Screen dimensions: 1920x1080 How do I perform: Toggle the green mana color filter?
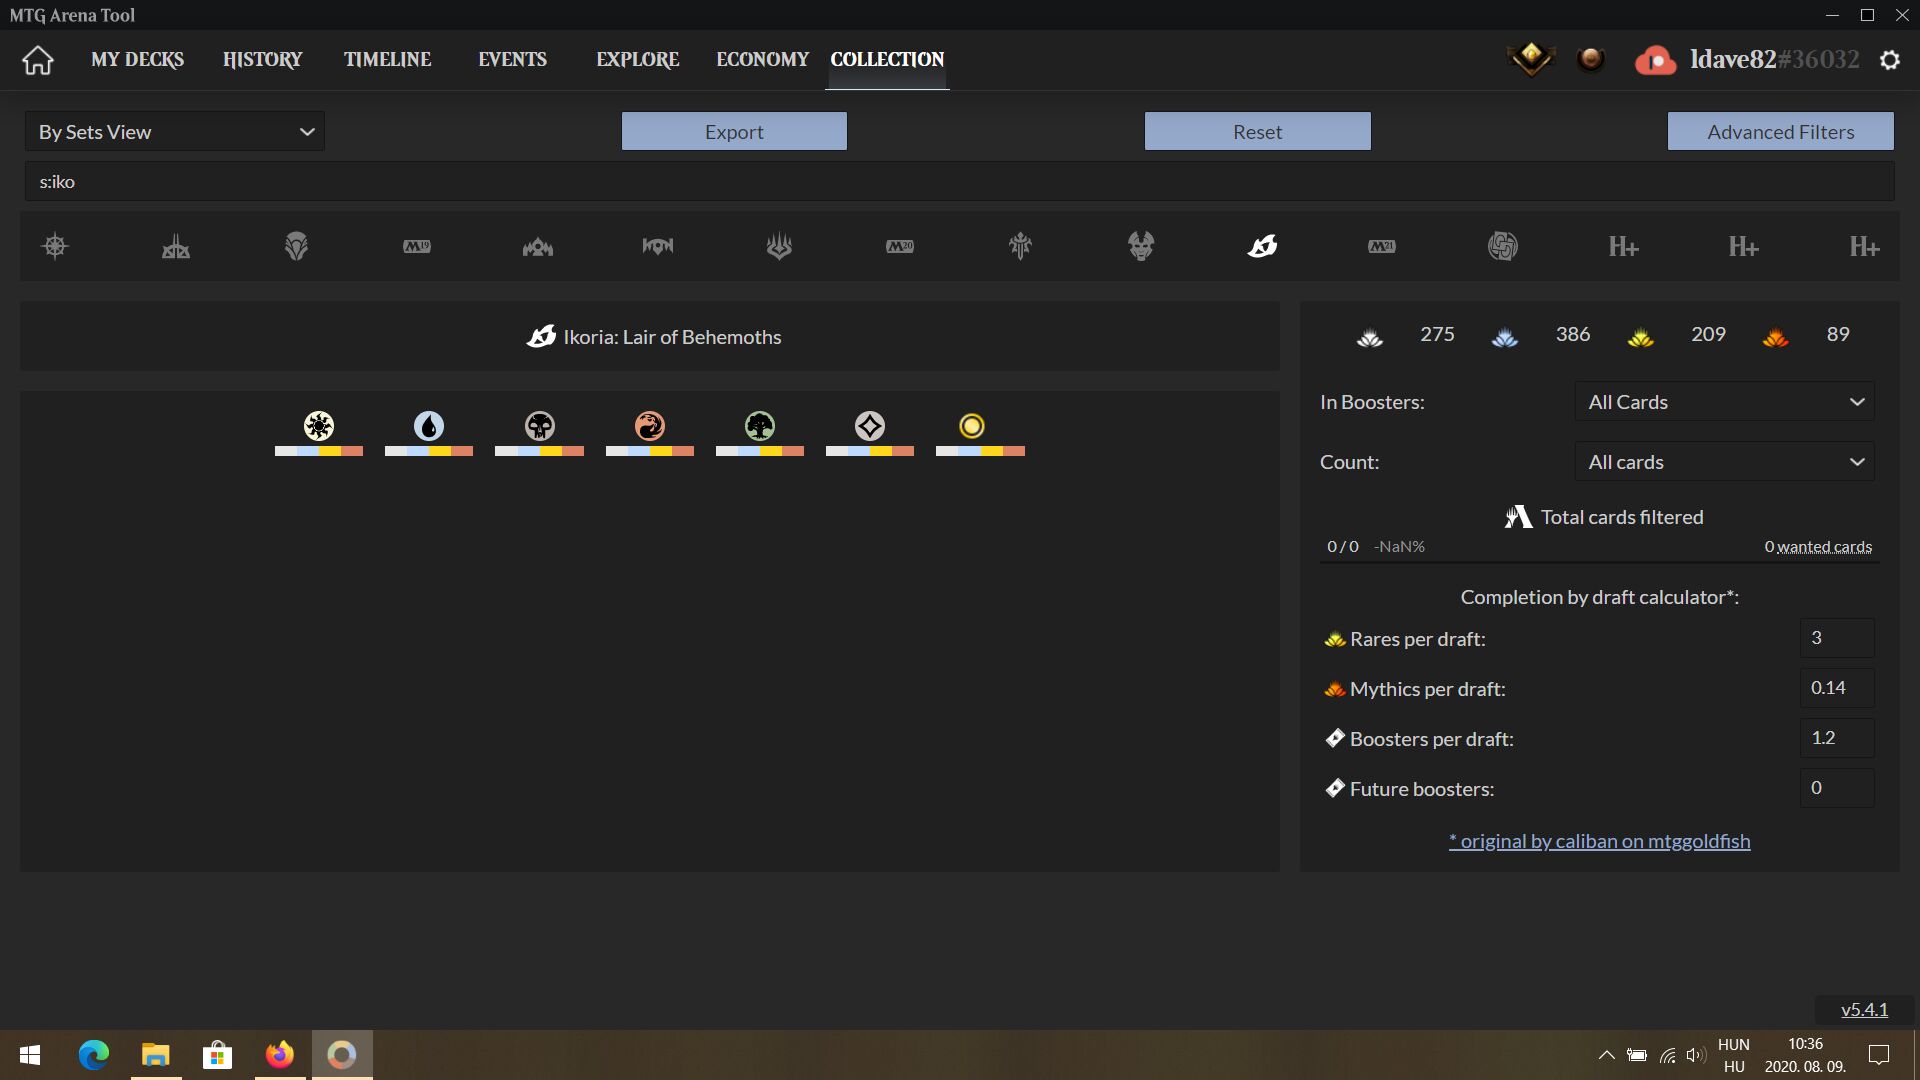click(x=760, y=427)
